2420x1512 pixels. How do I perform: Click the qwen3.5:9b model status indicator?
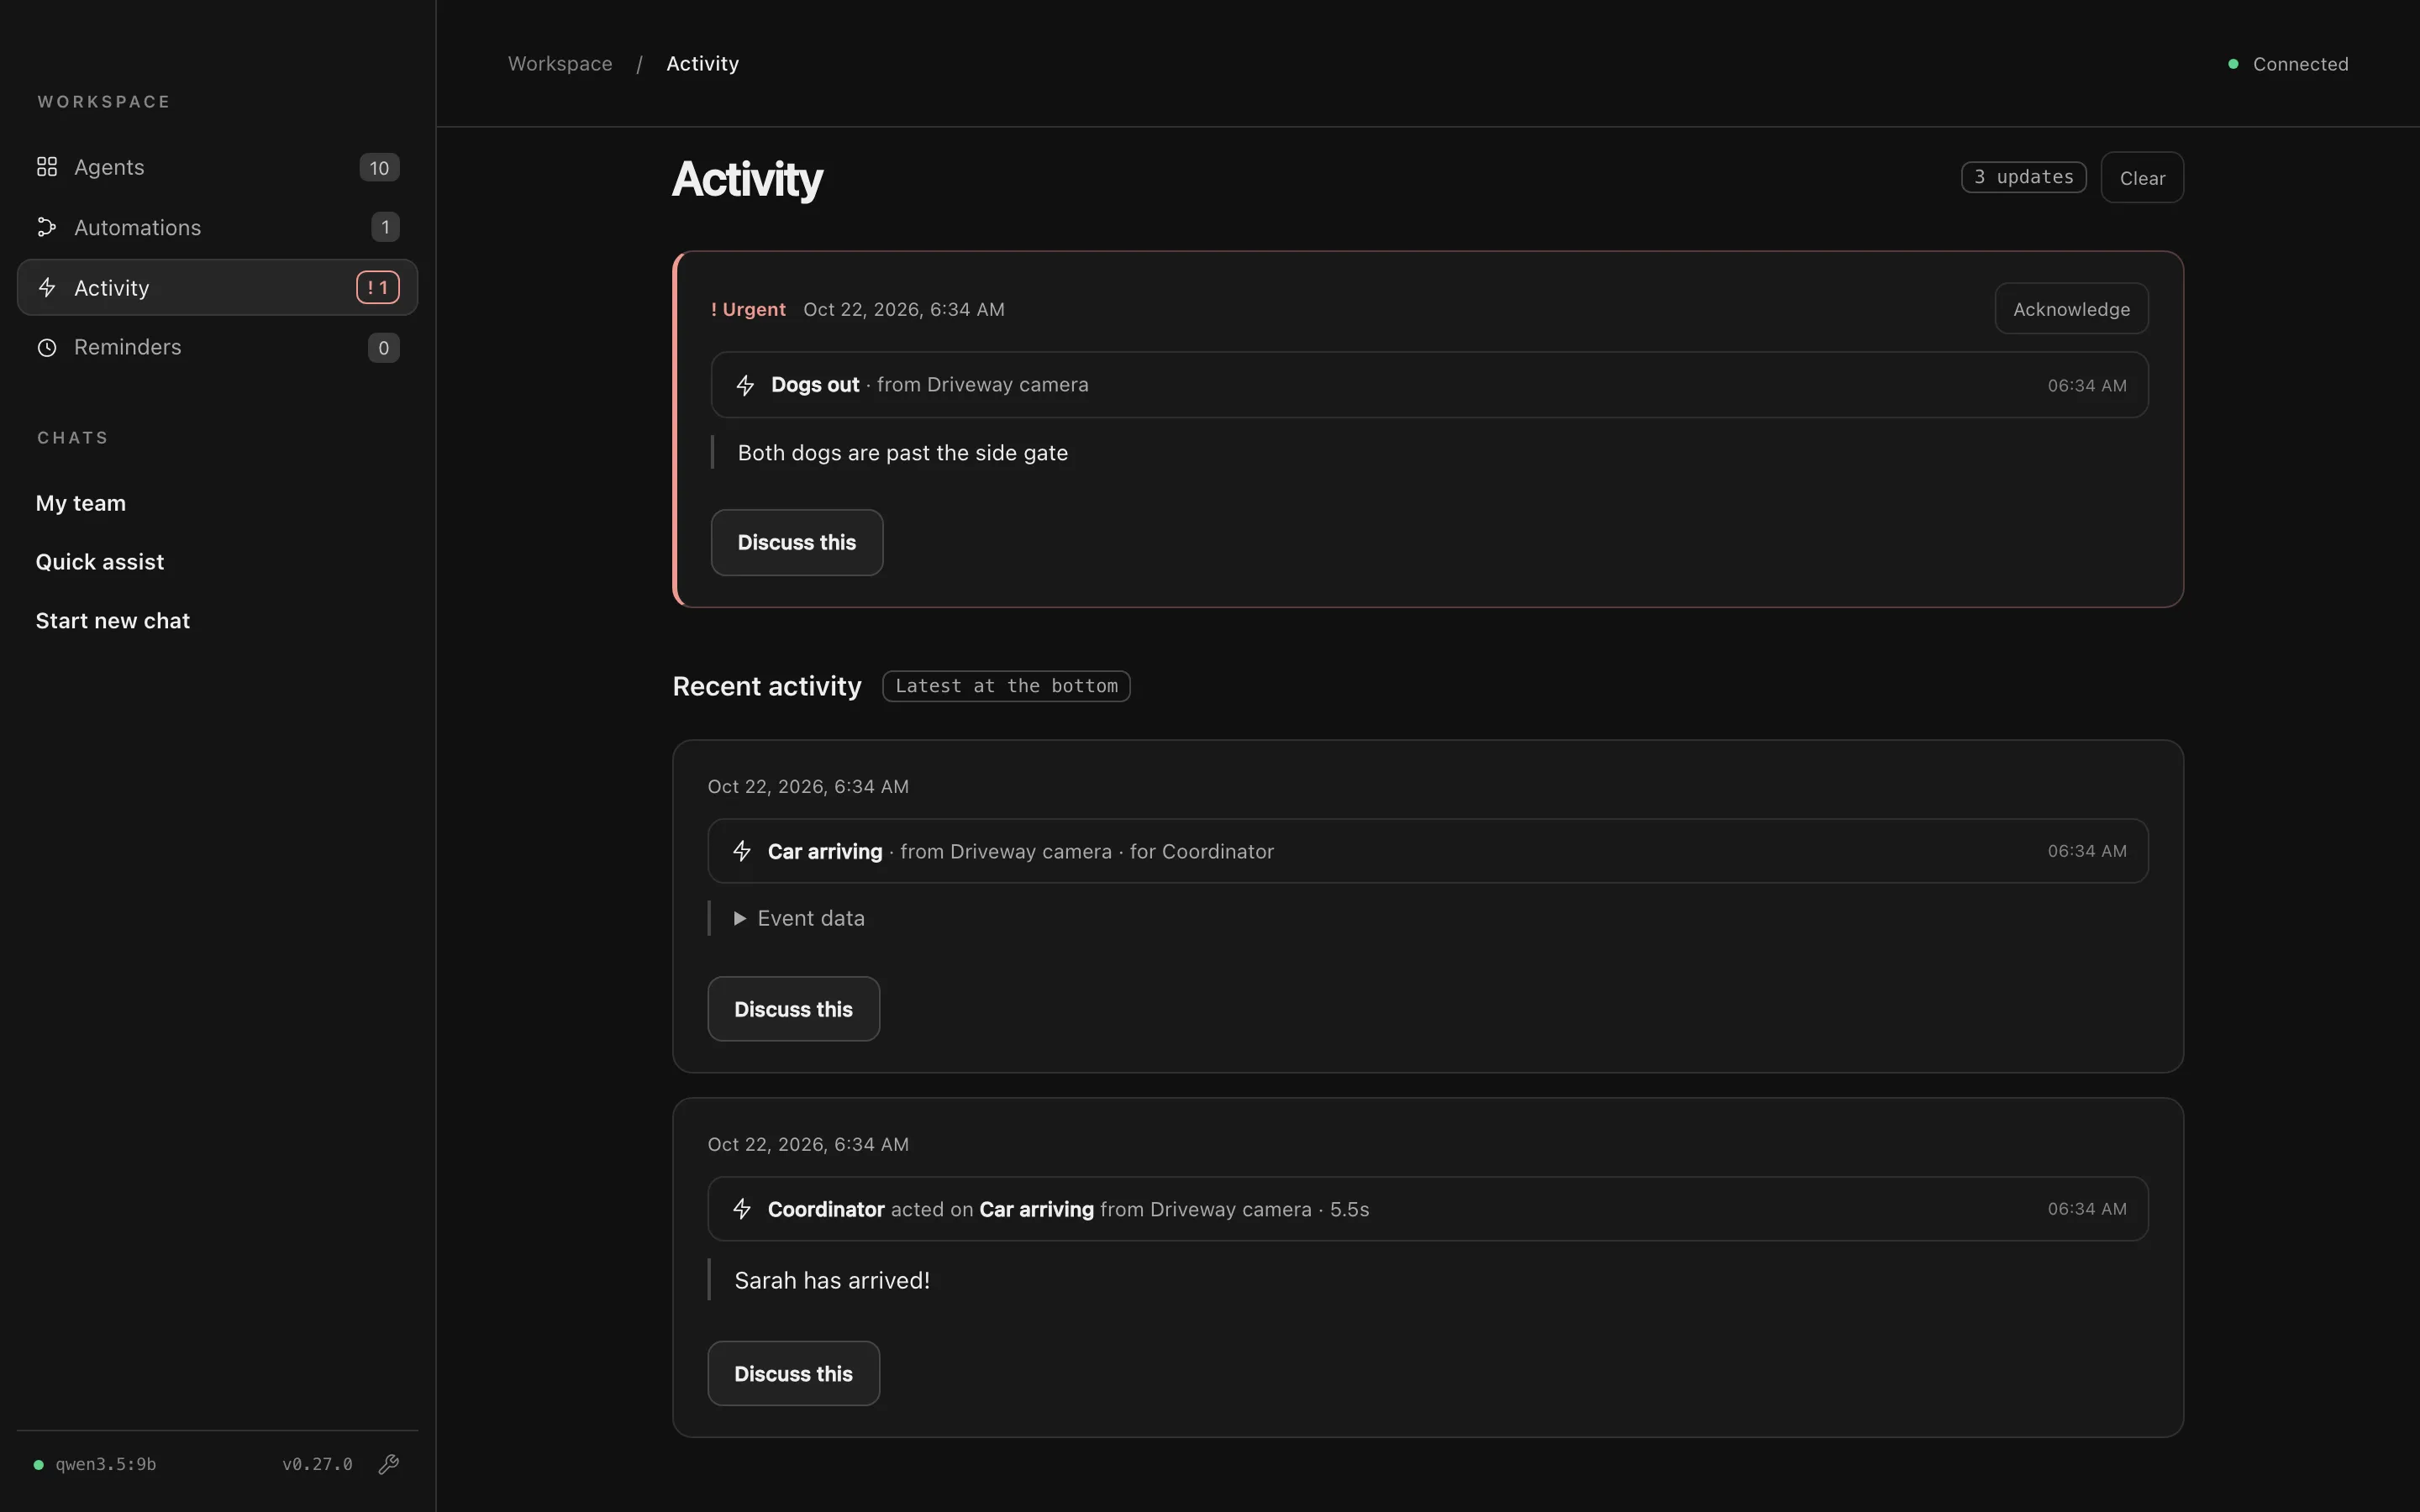tap(96, 1464)
